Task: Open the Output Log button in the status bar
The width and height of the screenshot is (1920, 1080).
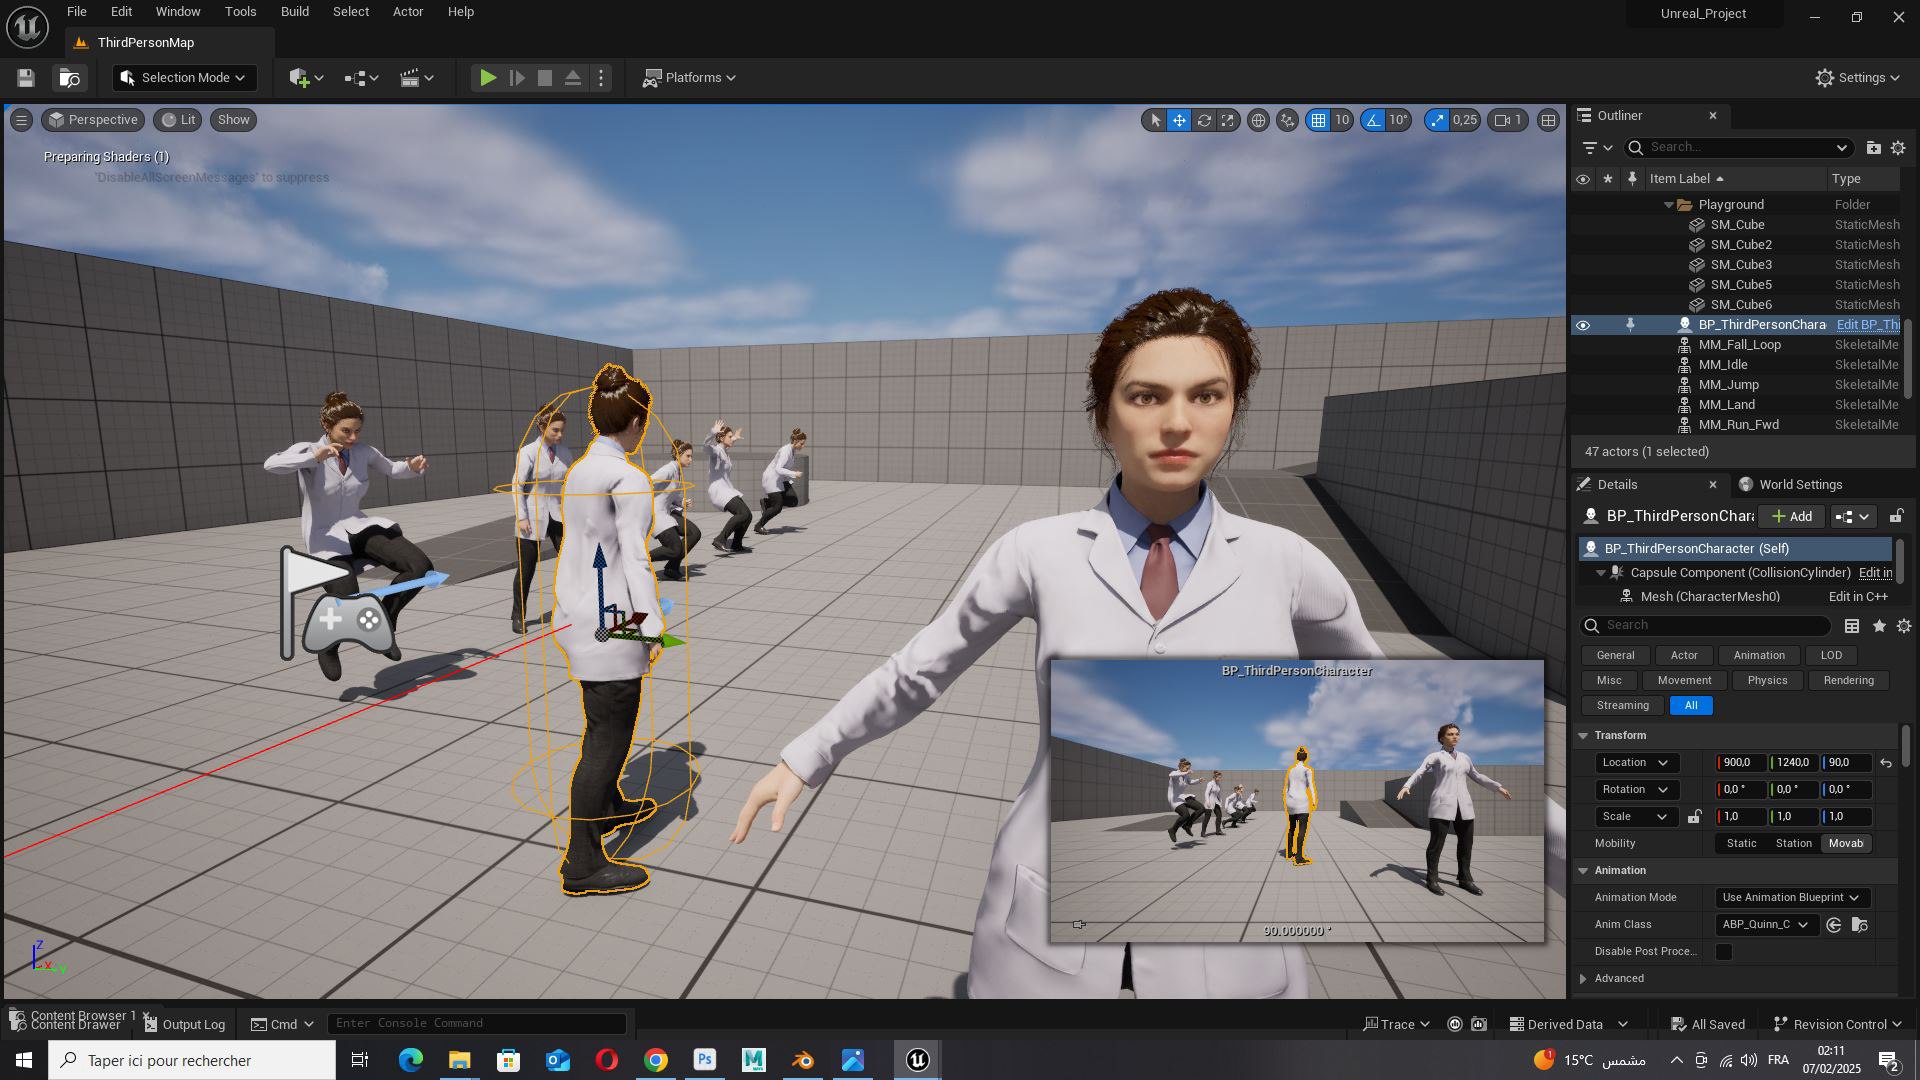Action: (x=184, y=1025)
